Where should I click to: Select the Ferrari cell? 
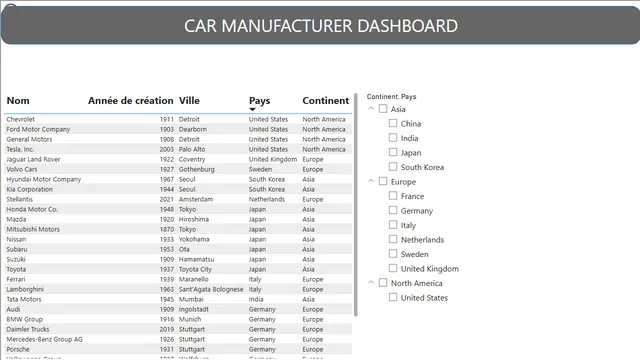click(x=16, y=279)
